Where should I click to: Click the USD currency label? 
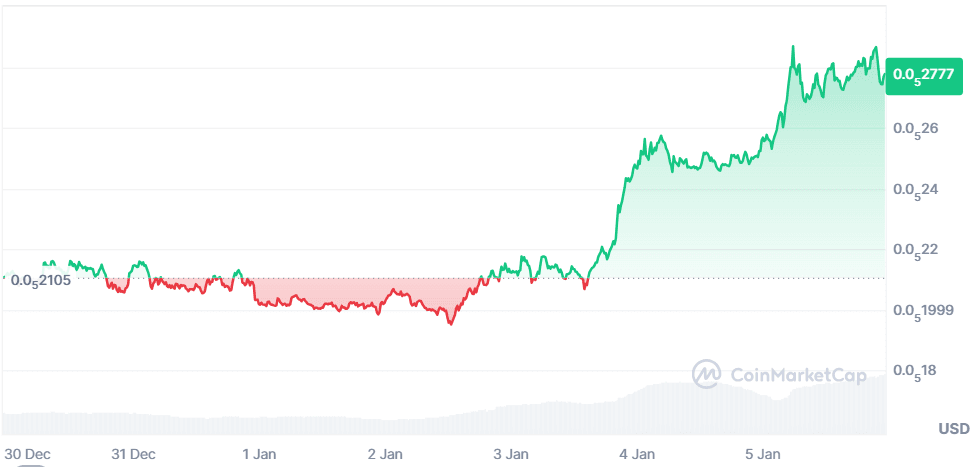(x=953, y=429)
